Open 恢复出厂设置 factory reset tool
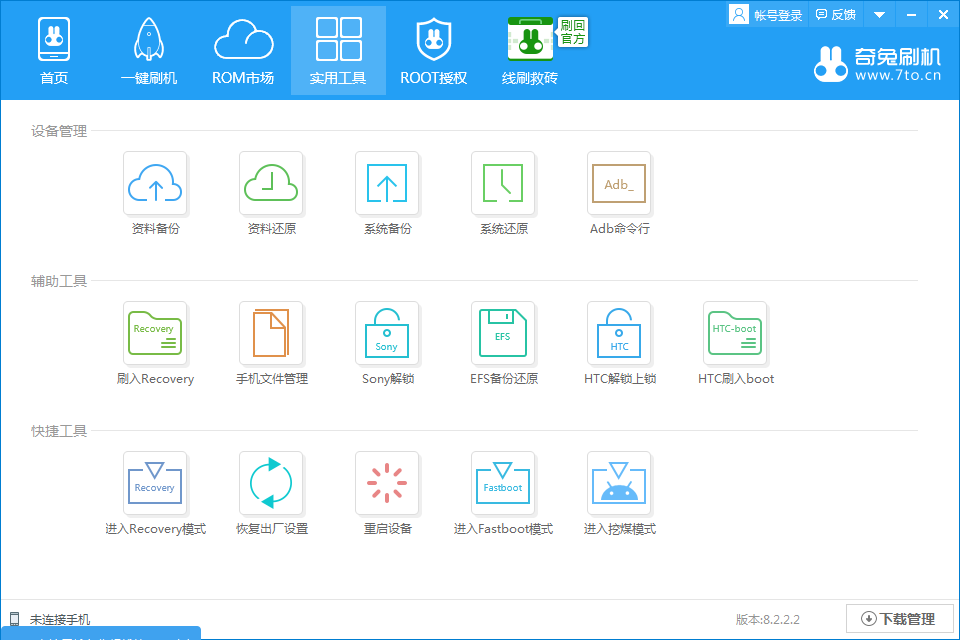Image resolution: width=960 pixels, height=640 pixels. 271,483
